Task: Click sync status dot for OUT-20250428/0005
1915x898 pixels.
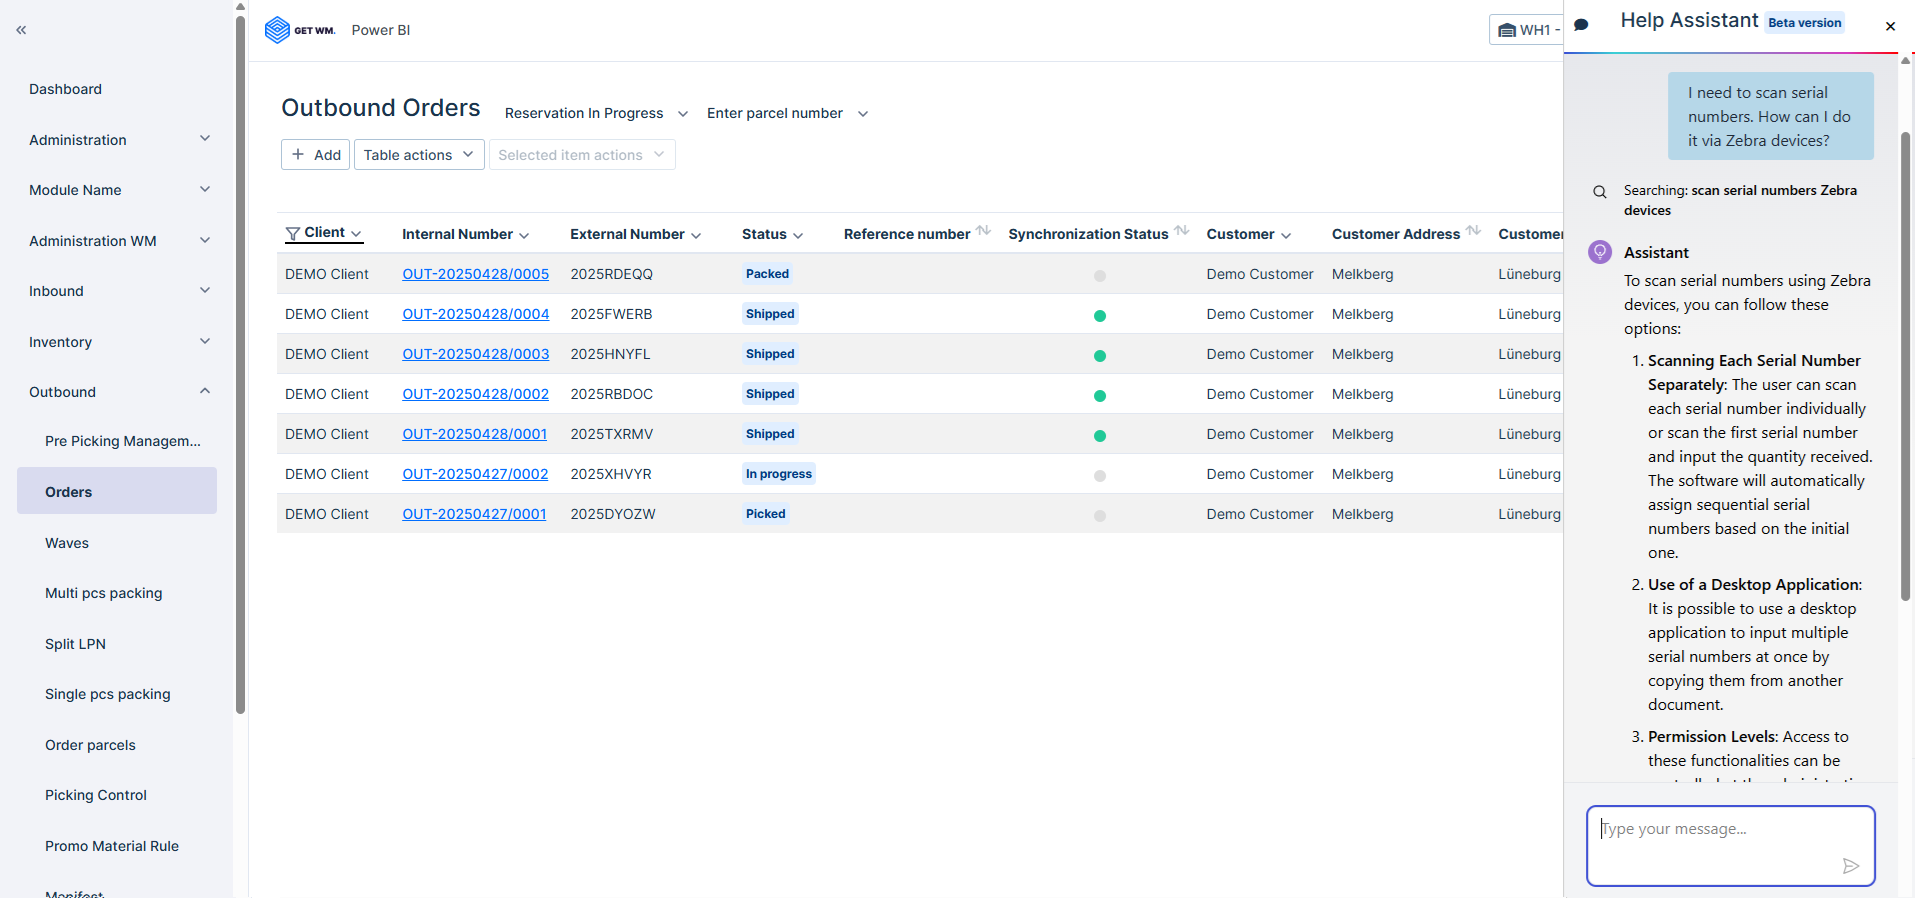Action: (x=1100, y=276)
